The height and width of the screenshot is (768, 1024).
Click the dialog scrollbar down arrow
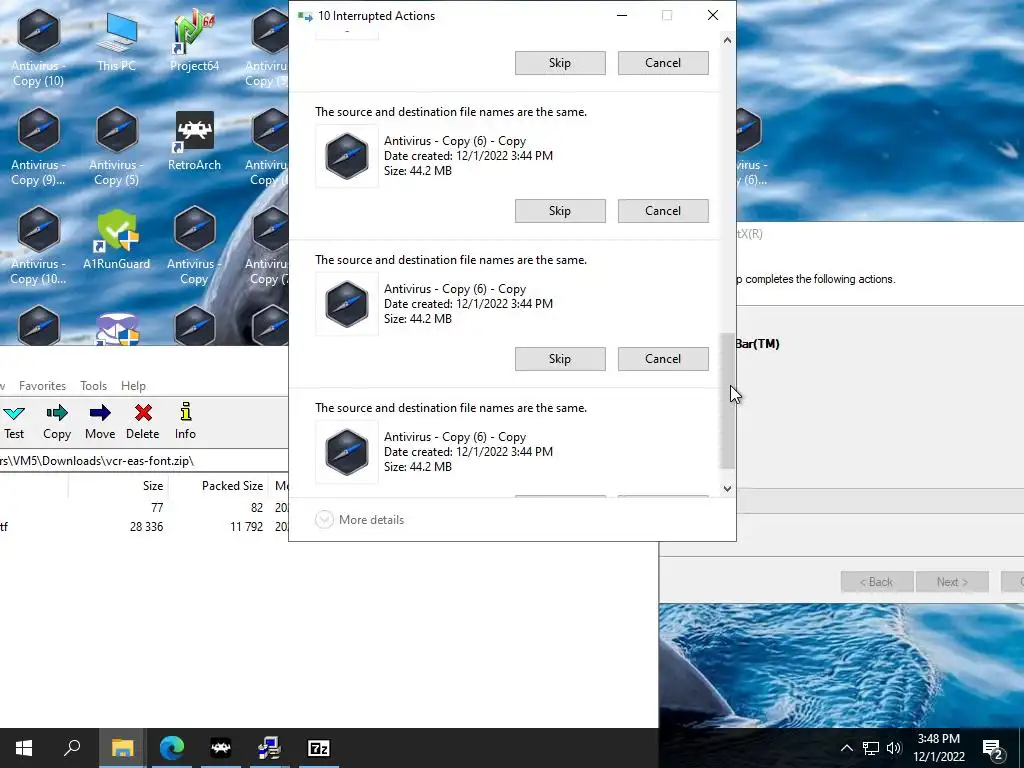[x=728, y=488]
